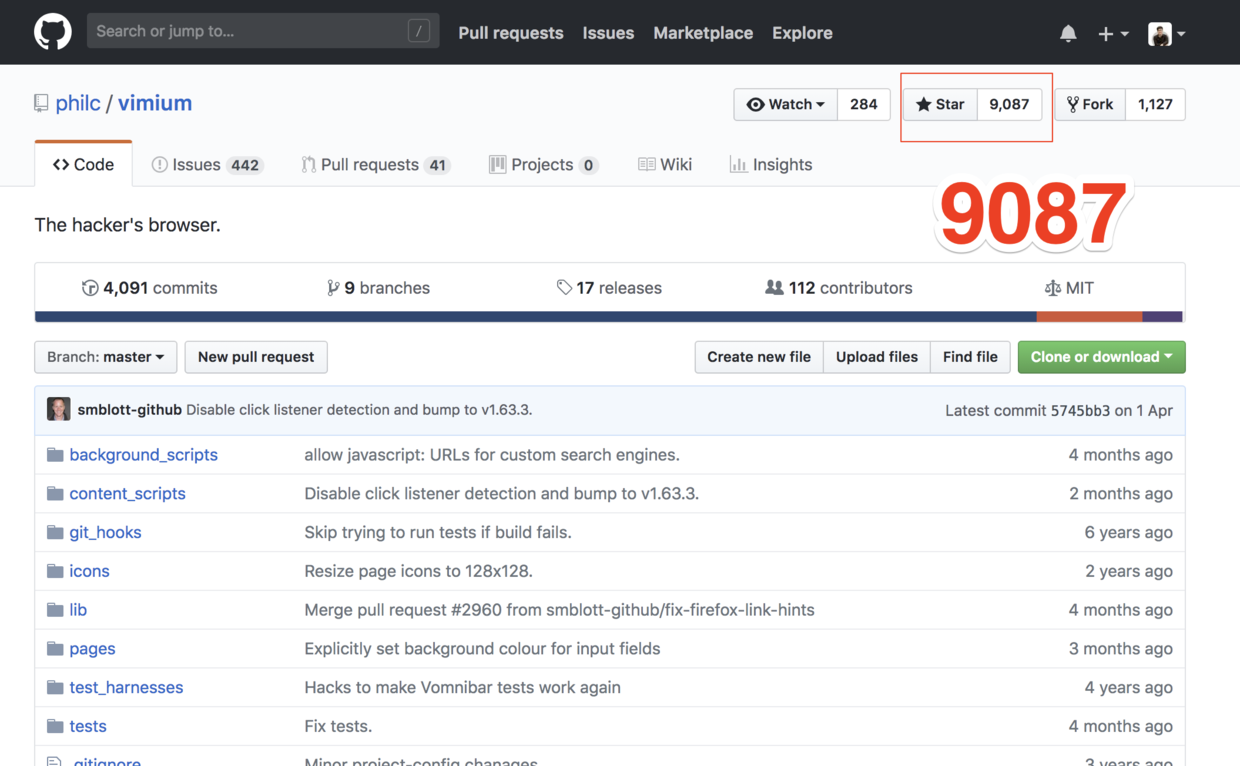
Task: Open Marketplace in top navigation
Action: (x=703, y=33)
